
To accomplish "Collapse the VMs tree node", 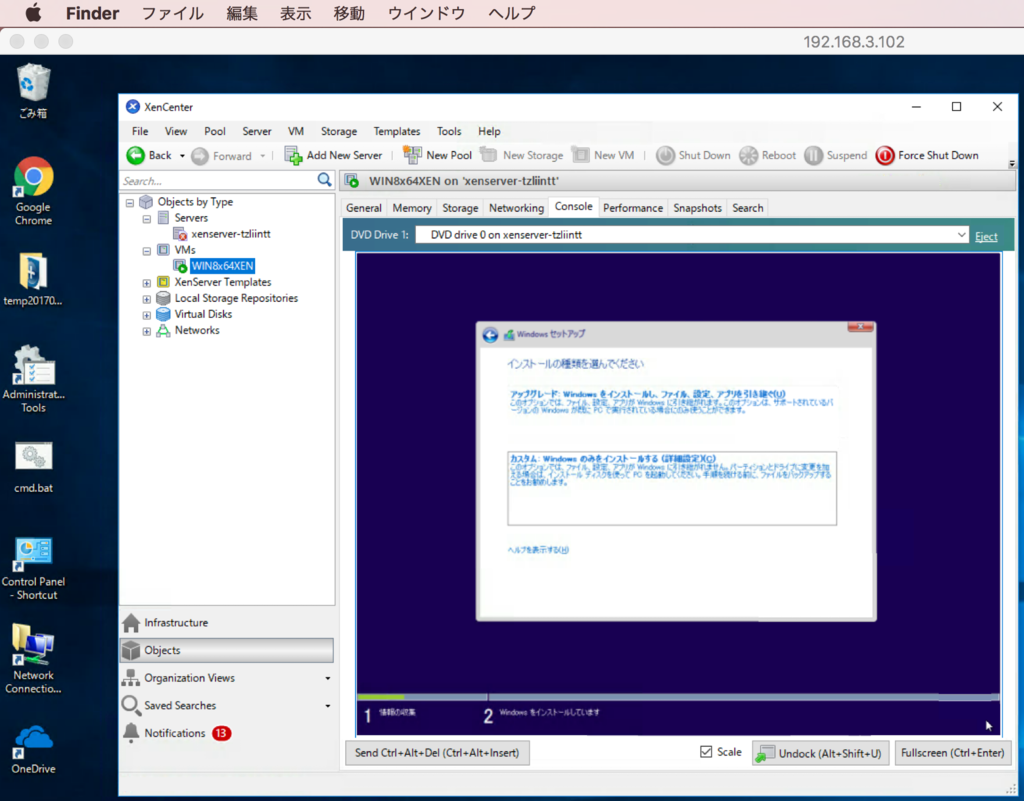I will click(147, 251).
